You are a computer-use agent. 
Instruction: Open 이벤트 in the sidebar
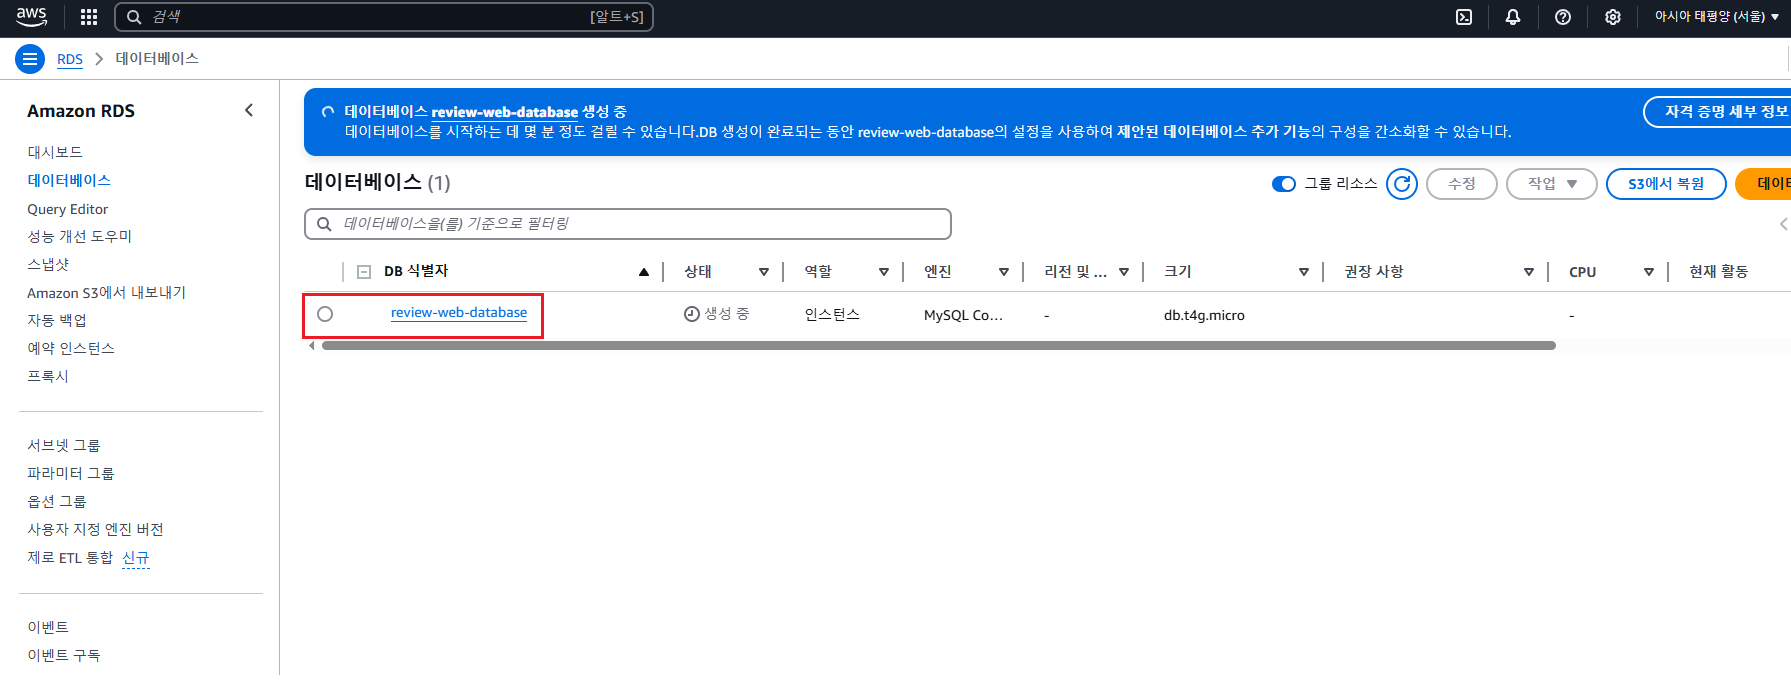tap(48, 627)
